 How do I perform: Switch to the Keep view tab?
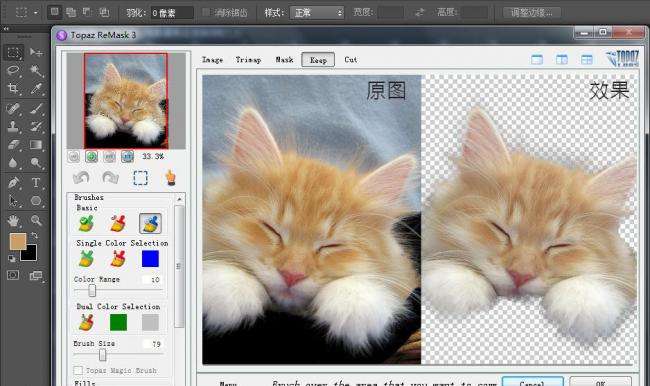(318, 60)
